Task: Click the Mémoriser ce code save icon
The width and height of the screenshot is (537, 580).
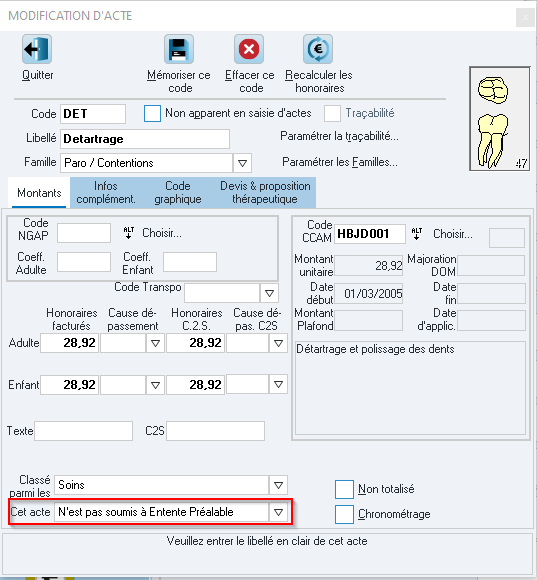Action: pos(179,49)
